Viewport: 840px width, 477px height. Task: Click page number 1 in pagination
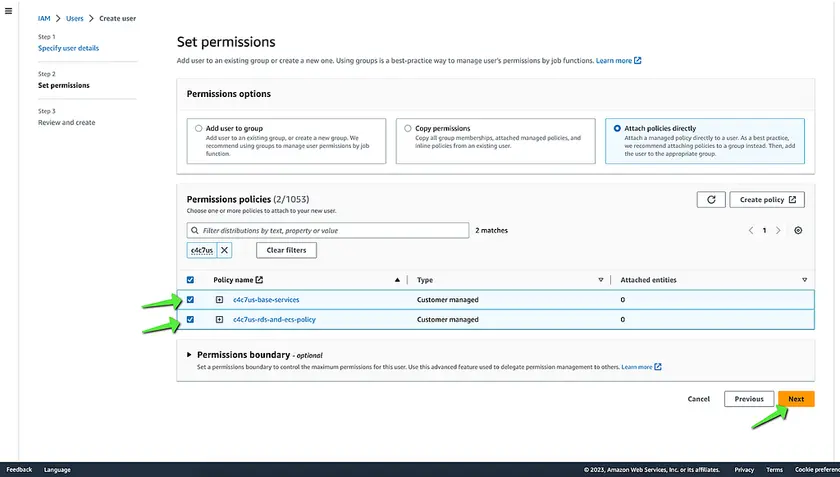764,230
